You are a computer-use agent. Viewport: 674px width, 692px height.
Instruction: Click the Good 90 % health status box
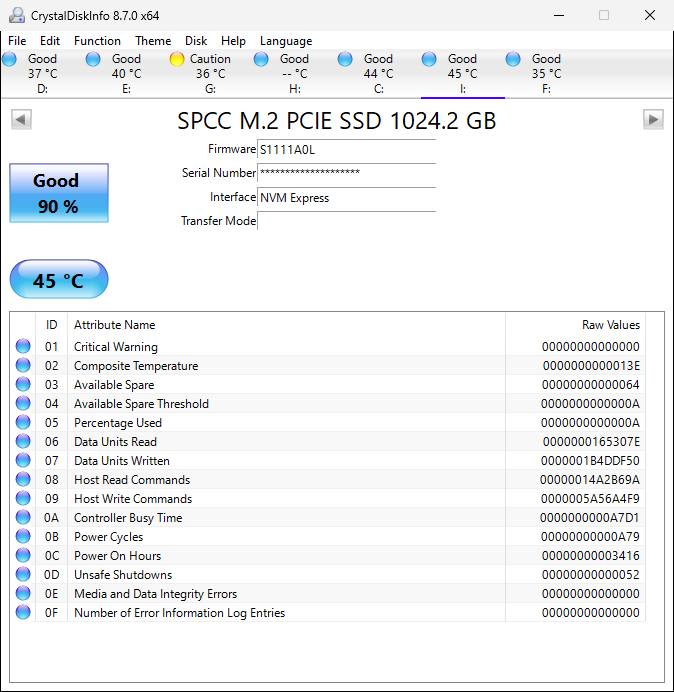tap(59, 193)
